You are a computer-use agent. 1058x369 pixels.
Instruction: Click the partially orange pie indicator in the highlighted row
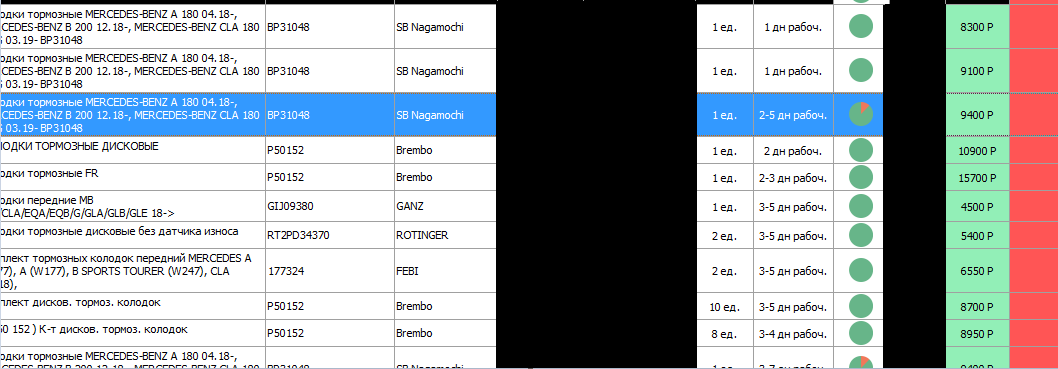(x=860, y=114)
